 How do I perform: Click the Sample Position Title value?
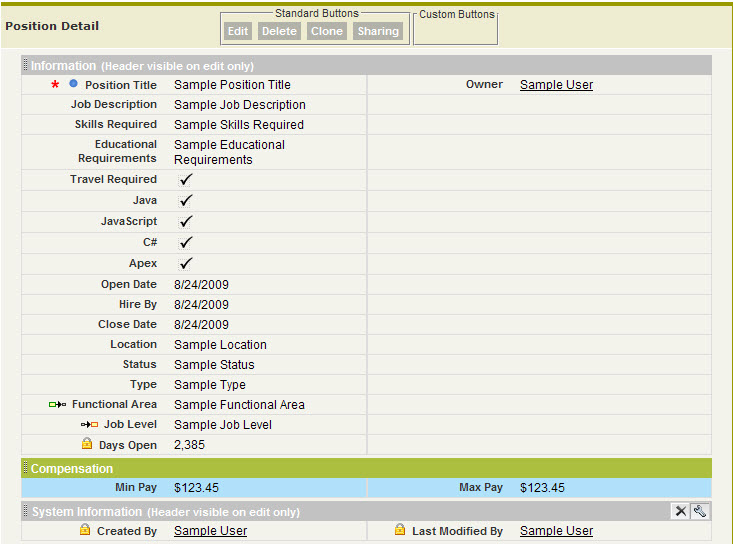232,85
